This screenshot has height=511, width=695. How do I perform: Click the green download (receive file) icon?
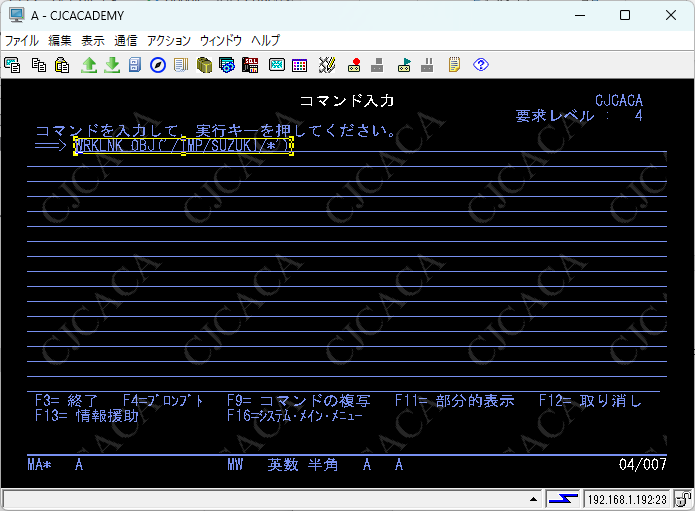(112, 65)
